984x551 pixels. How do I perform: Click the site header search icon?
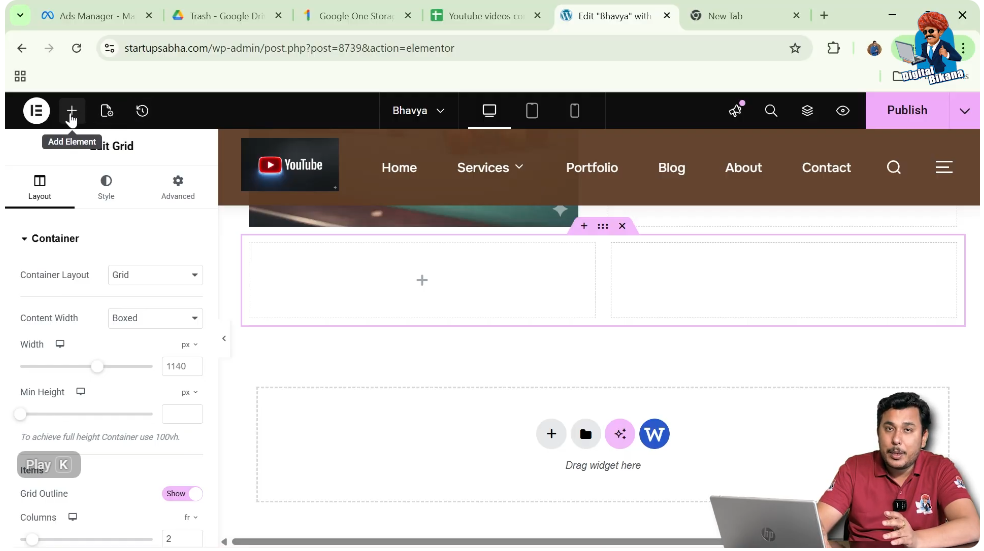(894, 167)
